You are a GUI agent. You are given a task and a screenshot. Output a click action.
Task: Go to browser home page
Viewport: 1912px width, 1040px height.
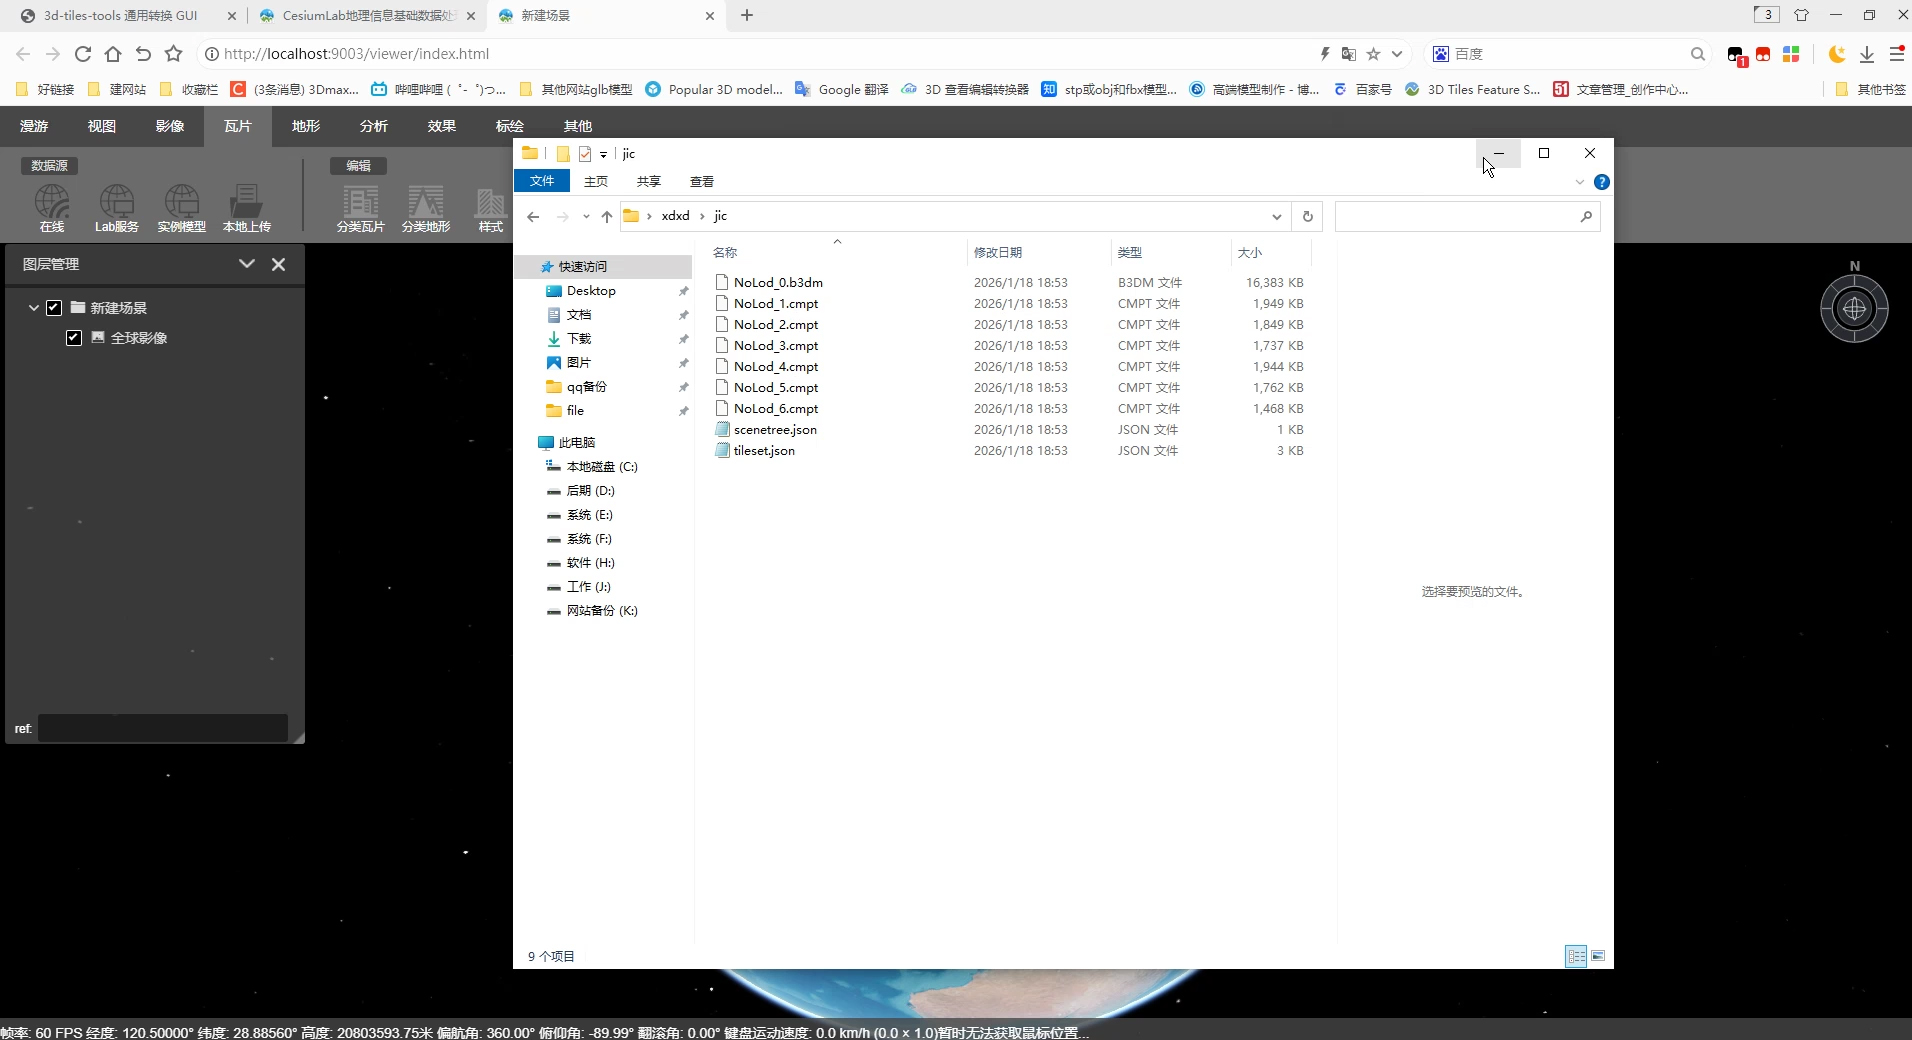point(113,54)
